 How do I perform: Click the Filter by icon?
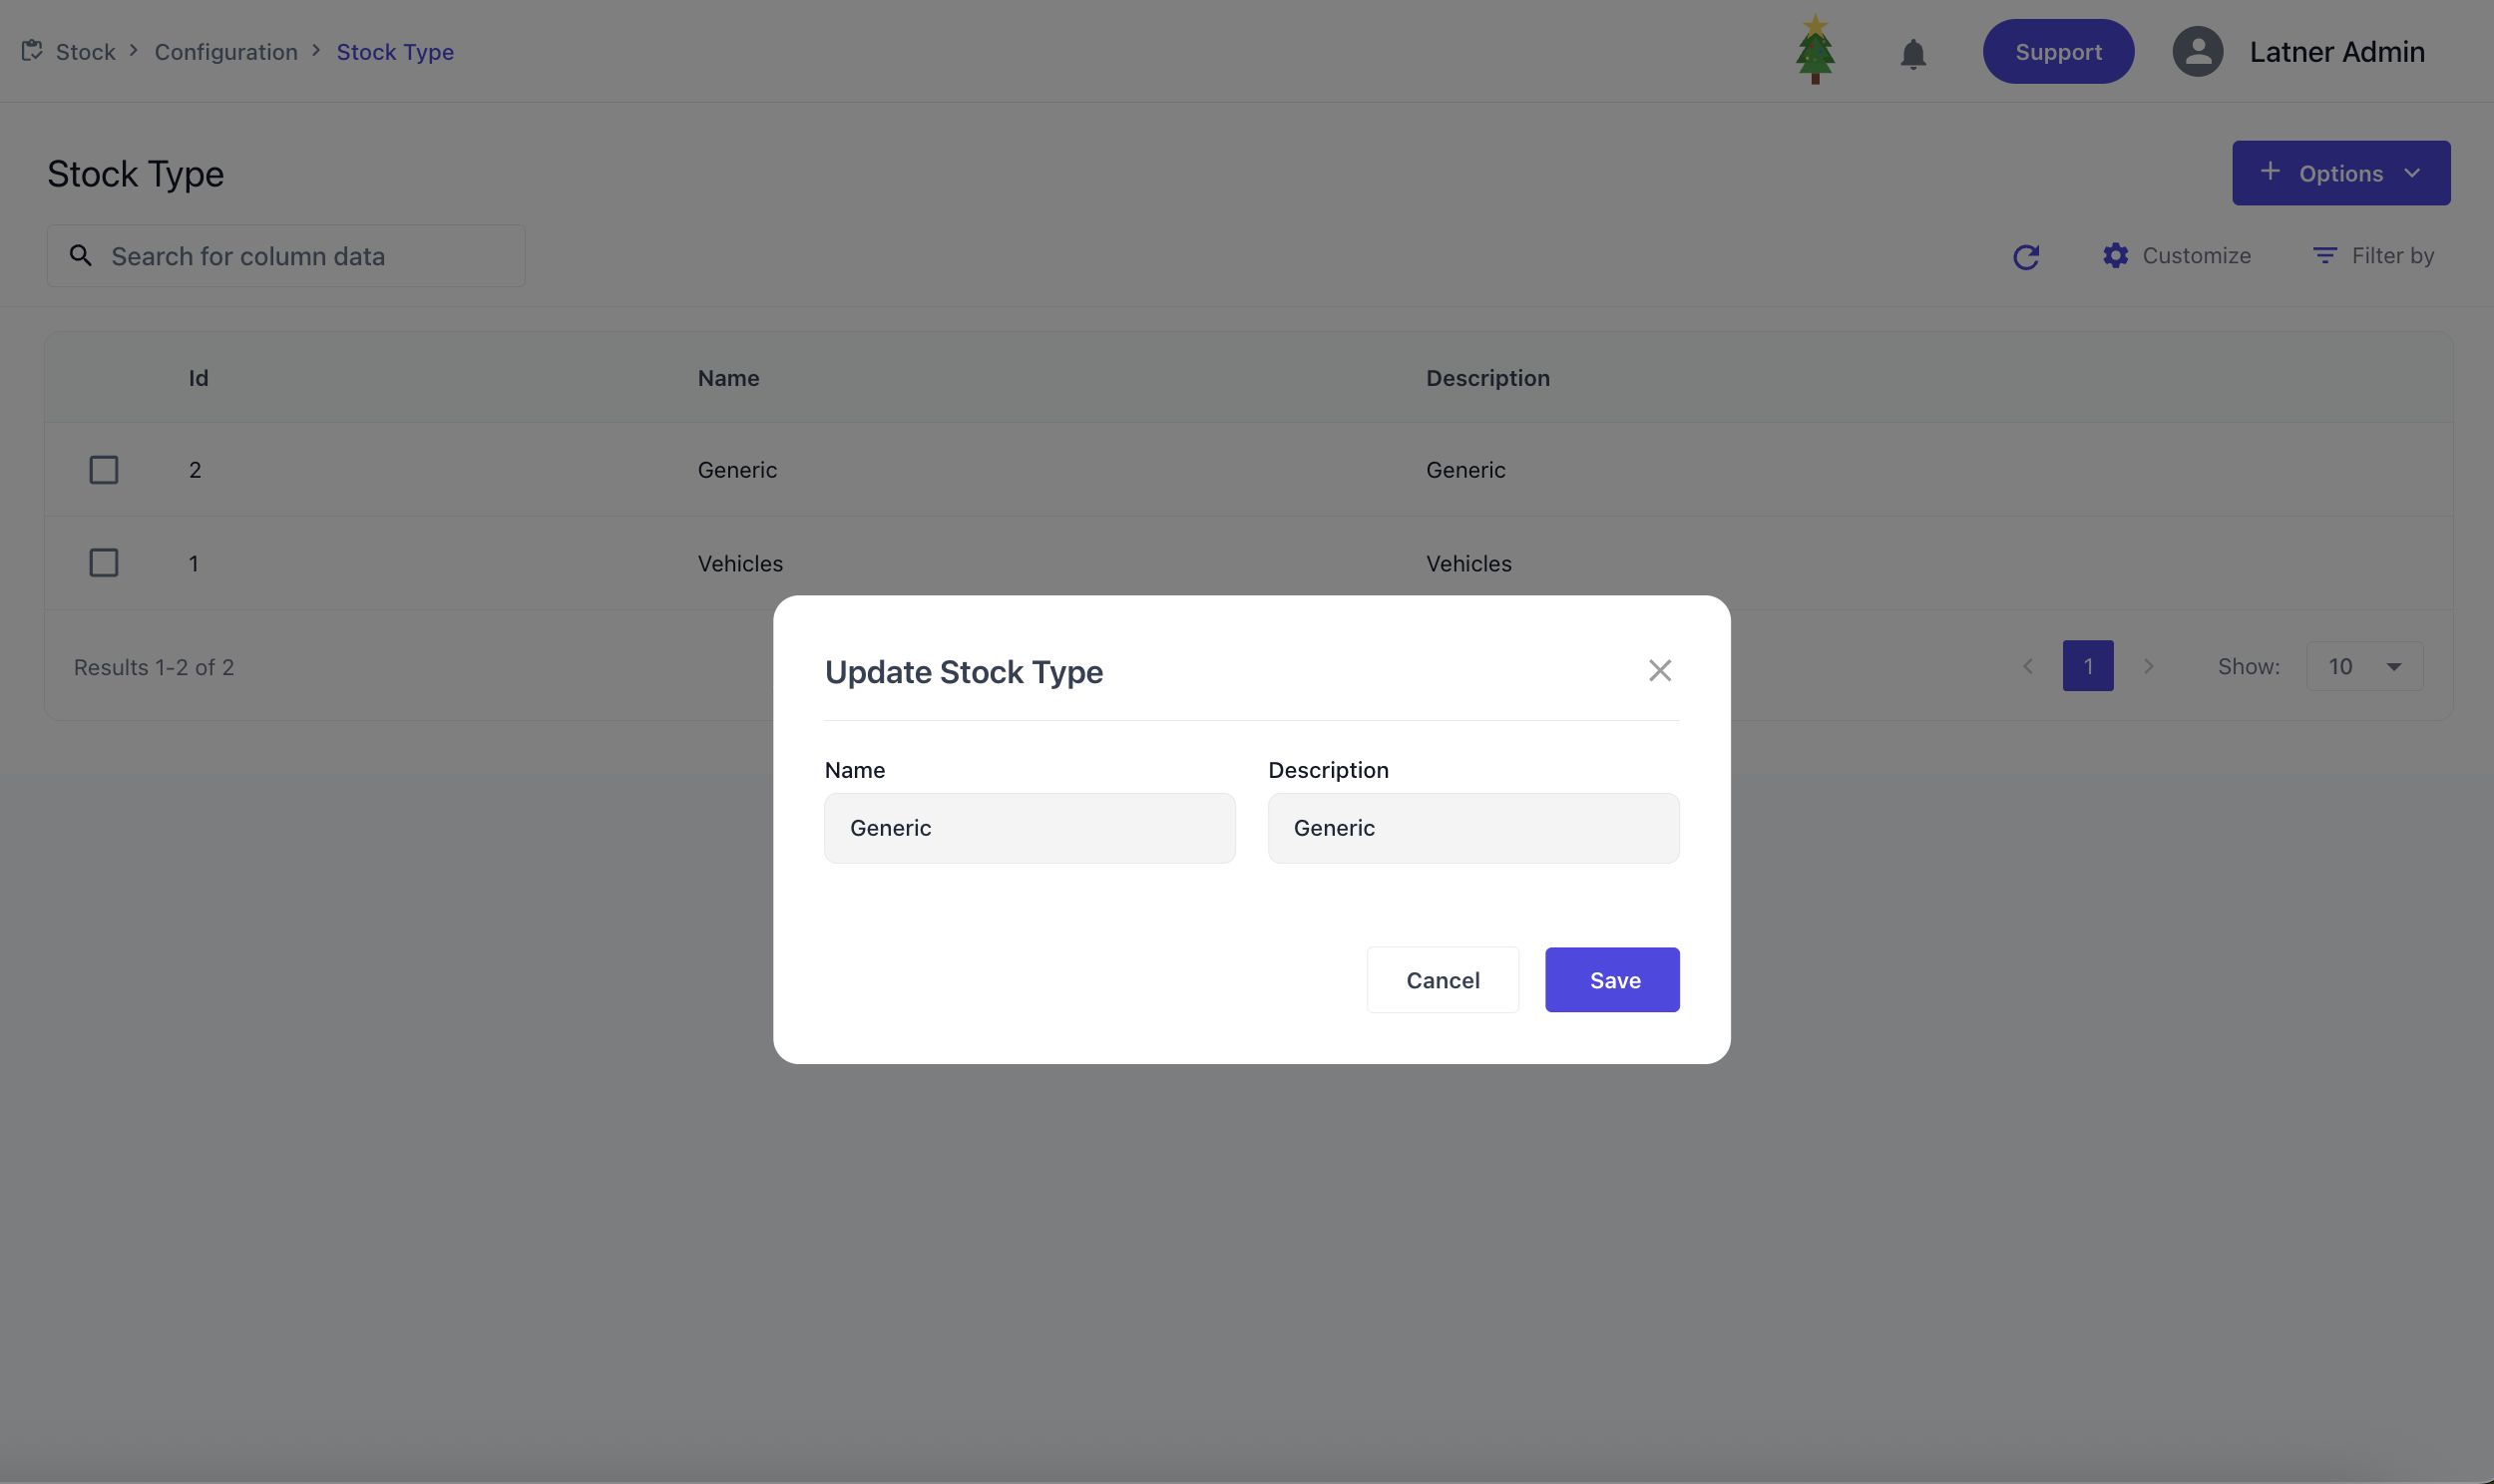tap(2324, 256)
